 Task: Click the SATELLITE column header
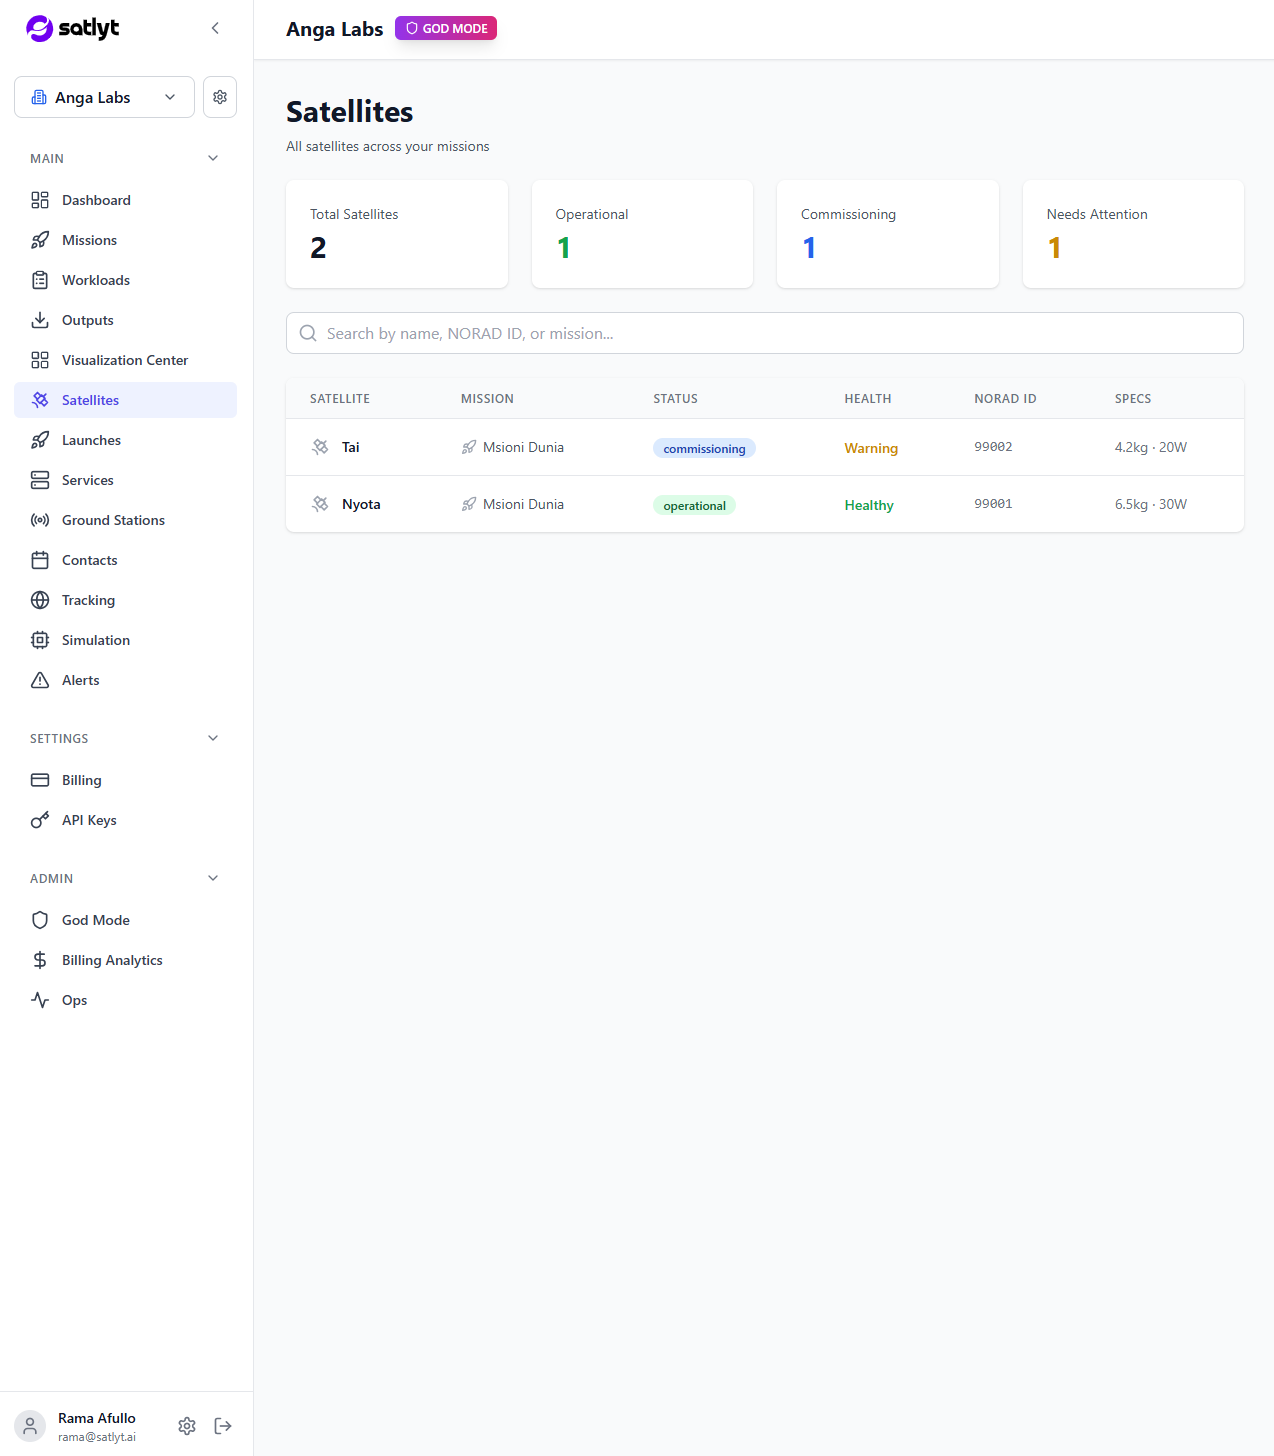[340, 398]
